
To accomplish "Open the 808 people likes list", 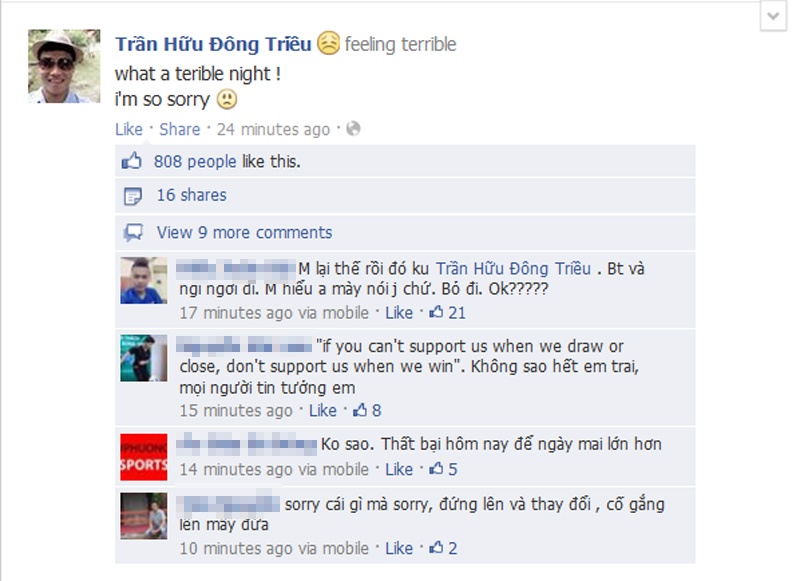I will [195, 162].
